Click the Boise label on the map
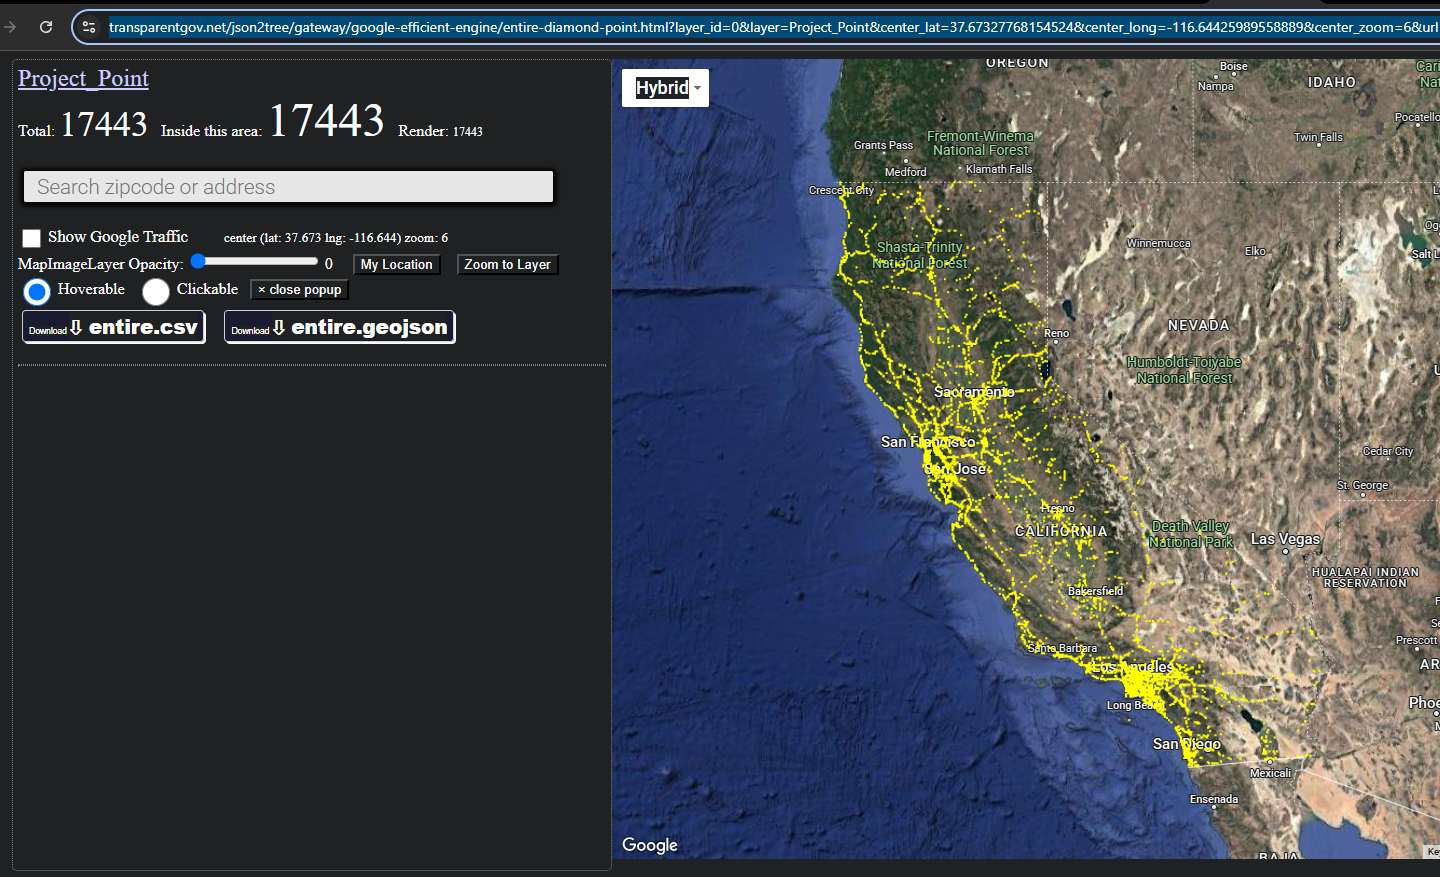 (x=1233, y=66)
